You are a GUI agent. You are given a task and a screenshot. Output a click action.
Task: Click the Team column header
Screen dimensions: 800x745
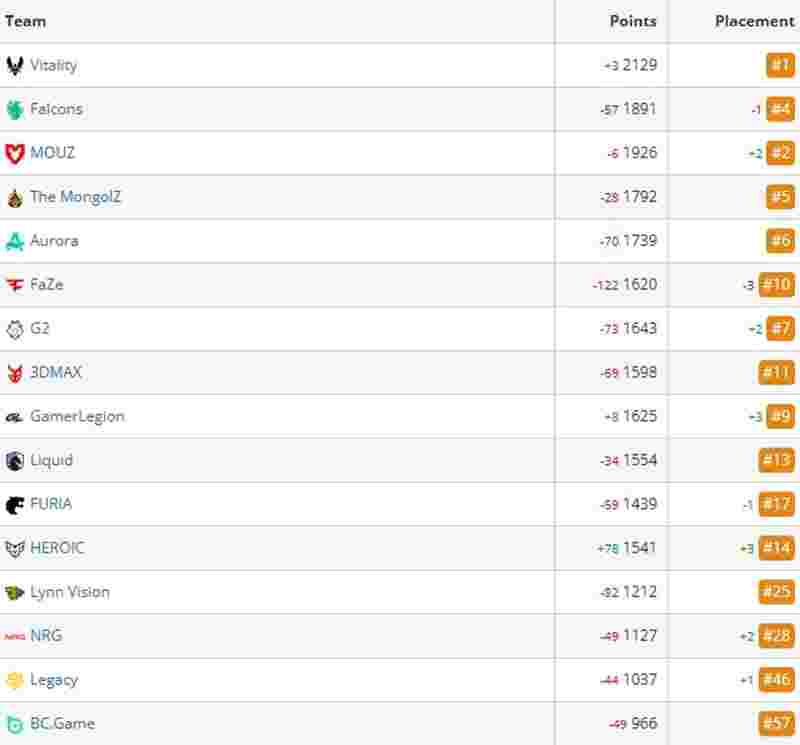pos(26,21)
